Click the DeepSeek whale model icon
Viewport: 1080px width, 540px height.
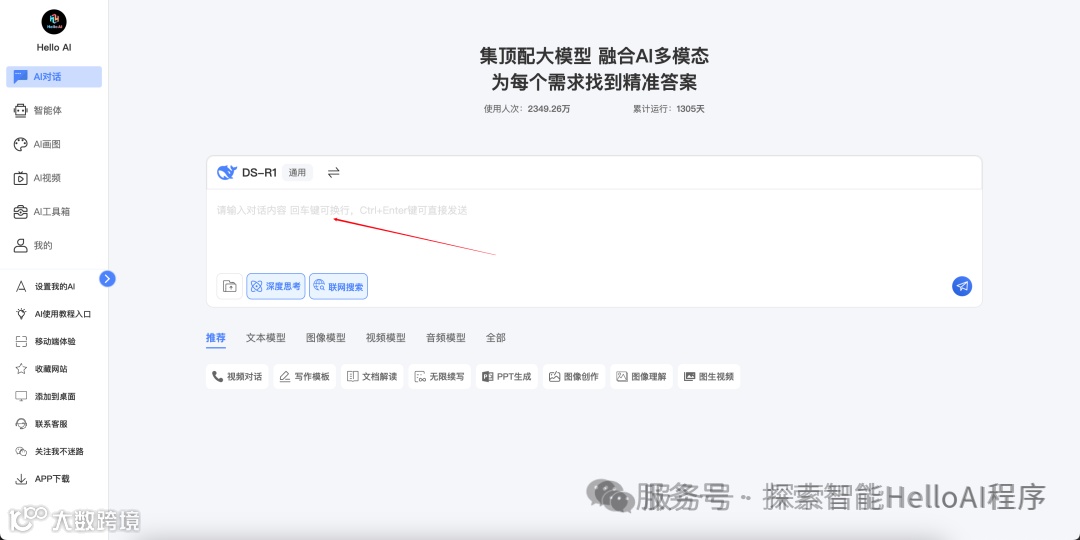227,173
